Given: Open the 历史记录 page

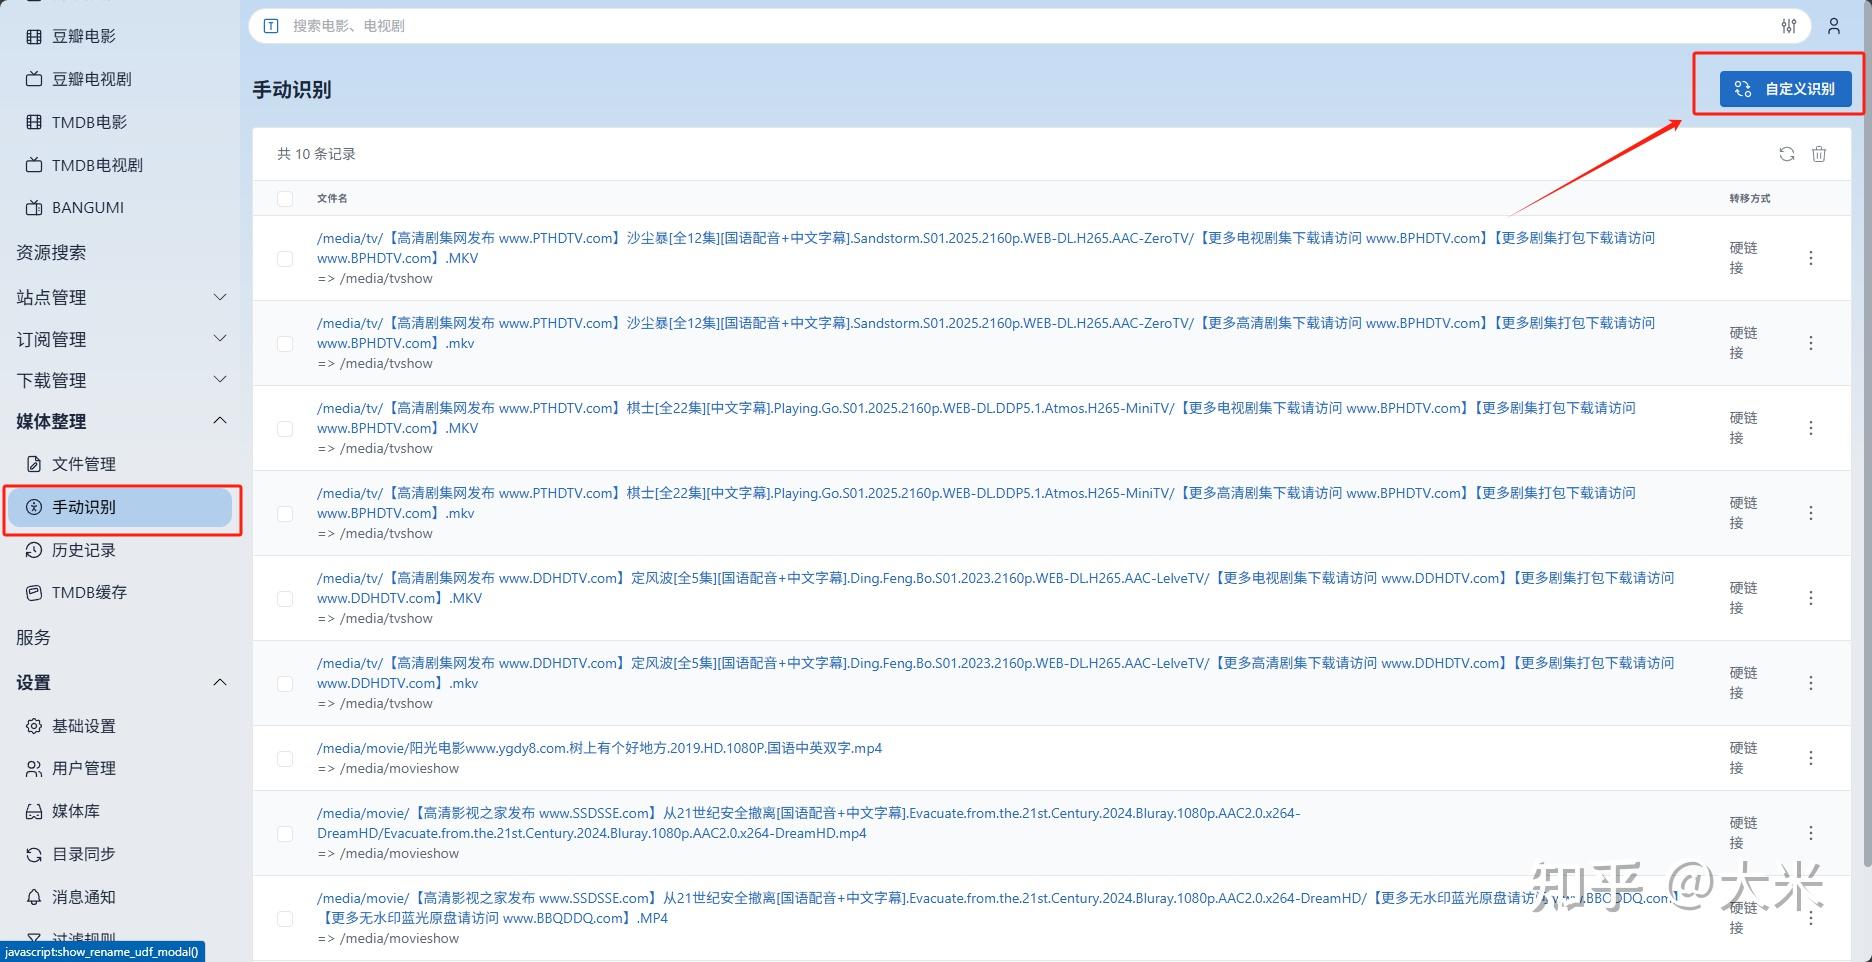Looking at the screenshot, I should point(83,549).
